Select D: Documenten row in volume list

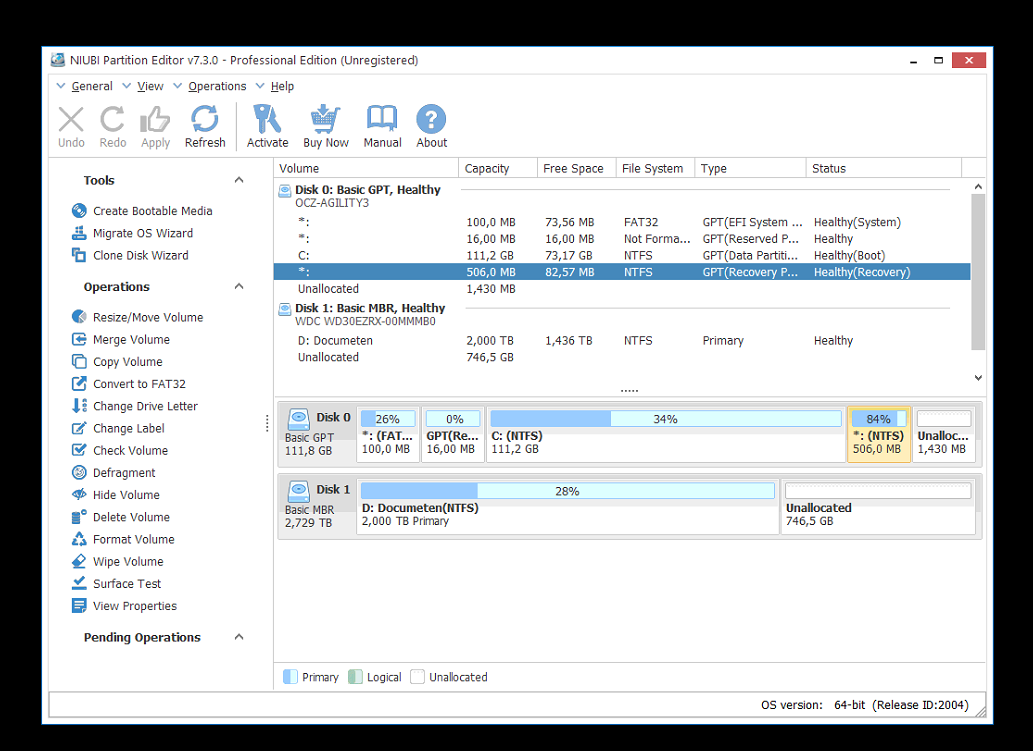coord(335,341)
